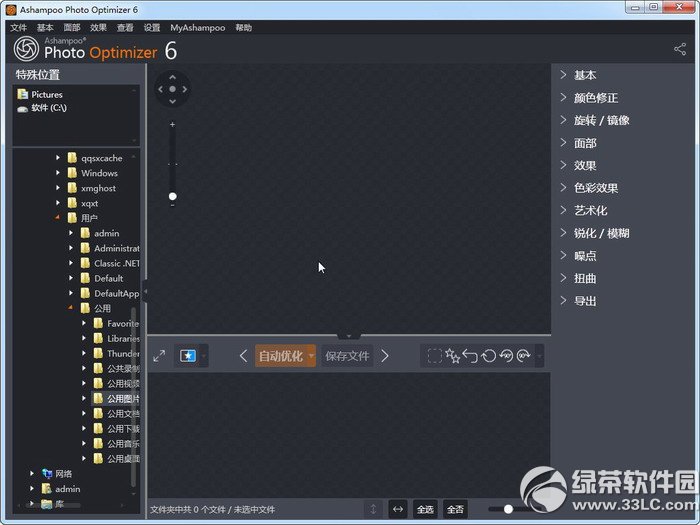
Task: Click the vertical layout arrows button
Action: pyautogui.click(x=373, y=509)
